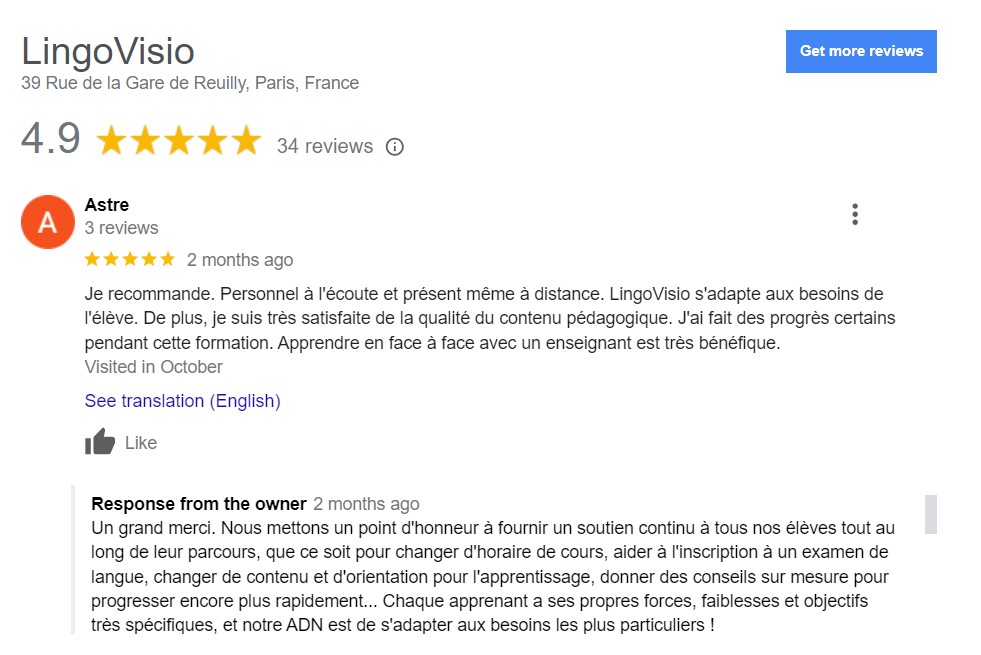
Task: Click the business name LingoVisio
Action: pos(107,50)
